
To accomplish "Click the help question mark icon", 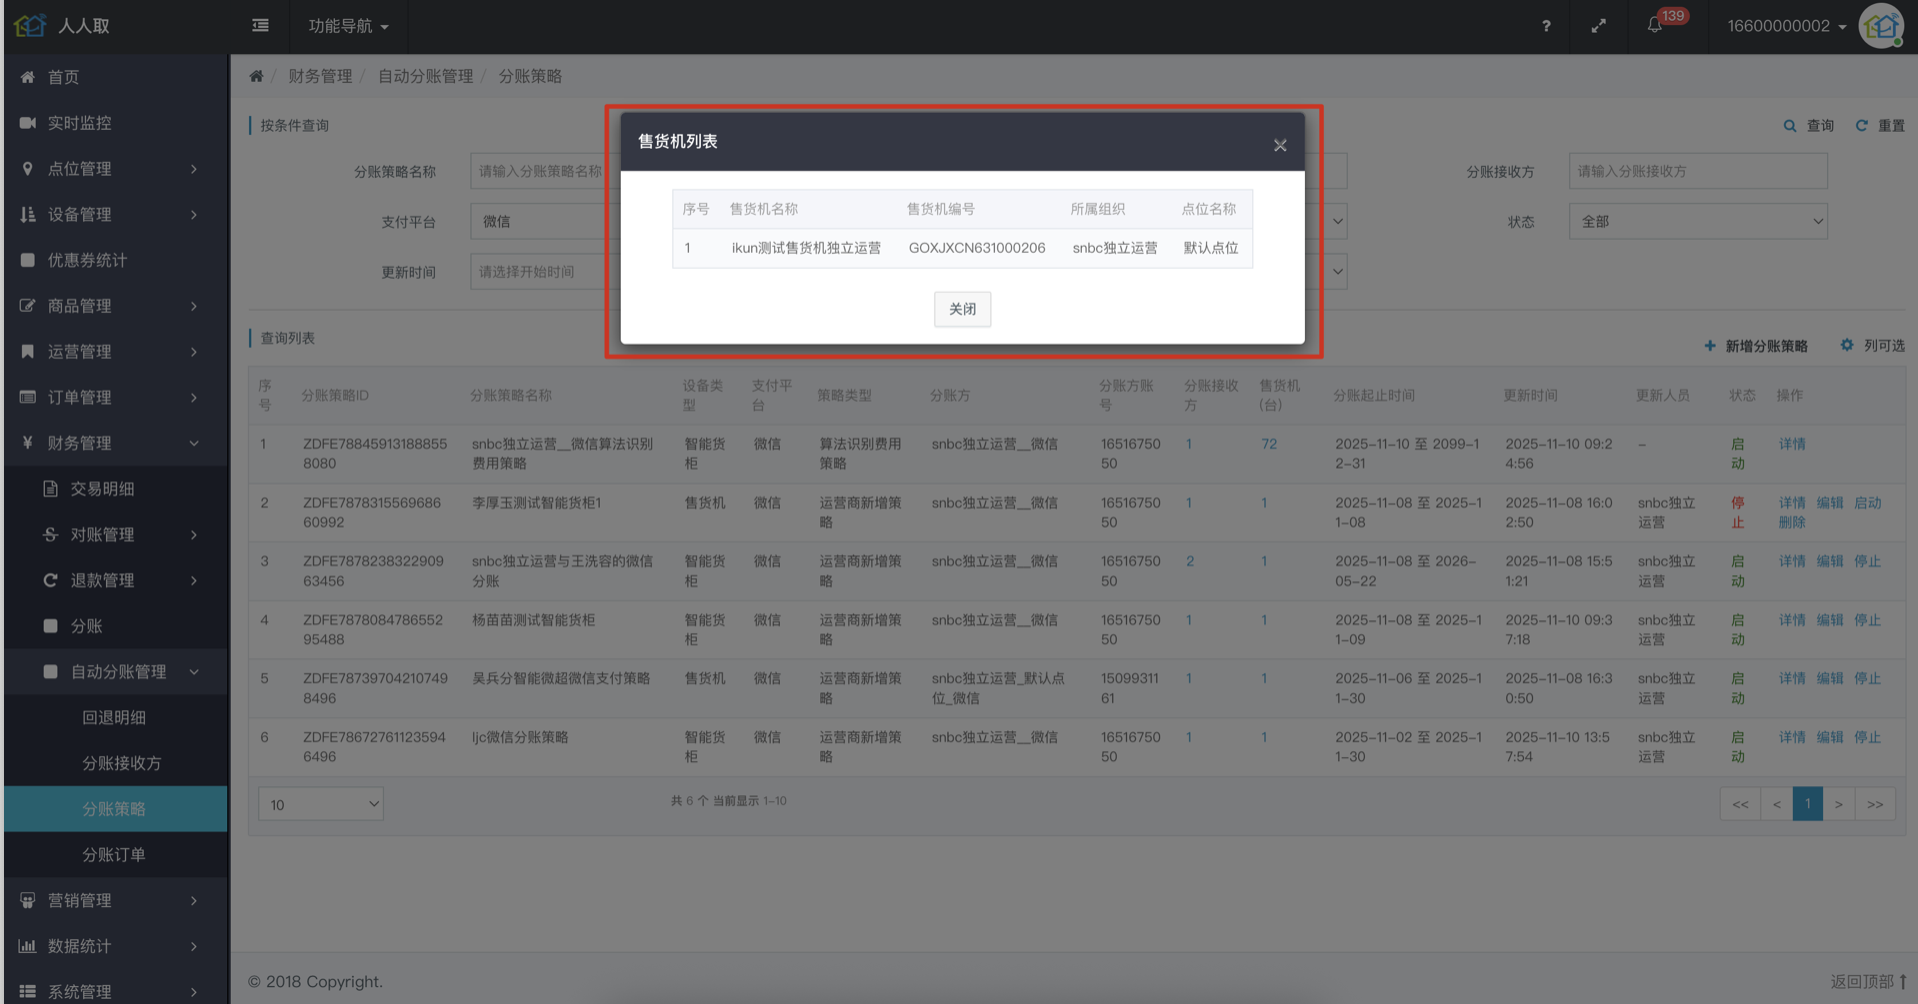I will (x=1546, y=26).
